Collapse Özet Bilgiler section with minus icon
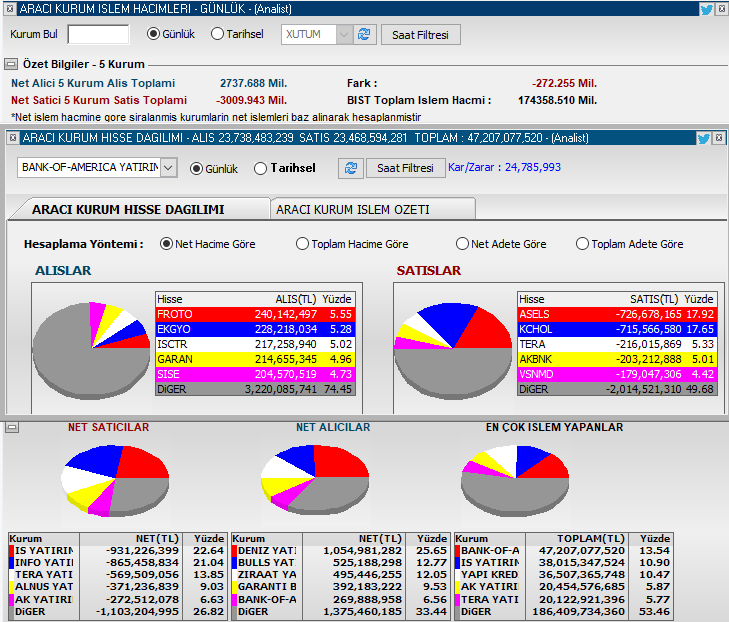Image resolution: width=729 pixels, height=622 pixels. point(11,64)
